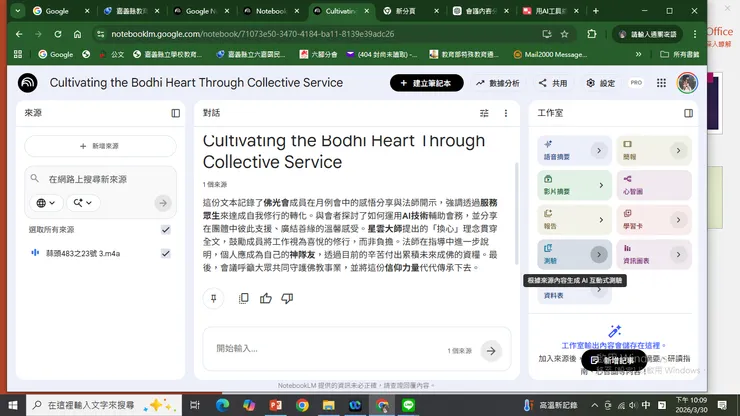Open PowerPoint from the taskbar
Screen dimensions: 740x416
click(276, 405)
